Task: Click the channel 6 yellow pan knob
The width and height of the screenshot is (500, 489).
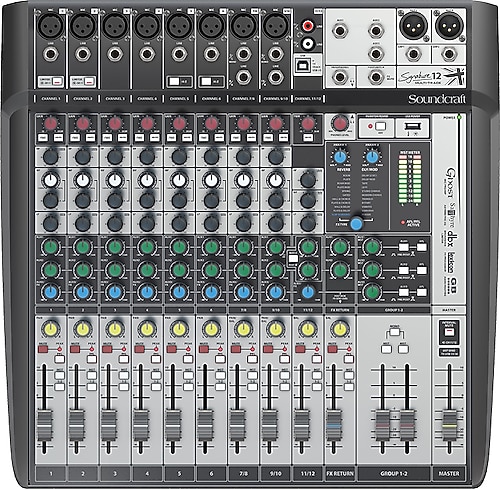Action: pyautogui.click(x=211, y=329)
